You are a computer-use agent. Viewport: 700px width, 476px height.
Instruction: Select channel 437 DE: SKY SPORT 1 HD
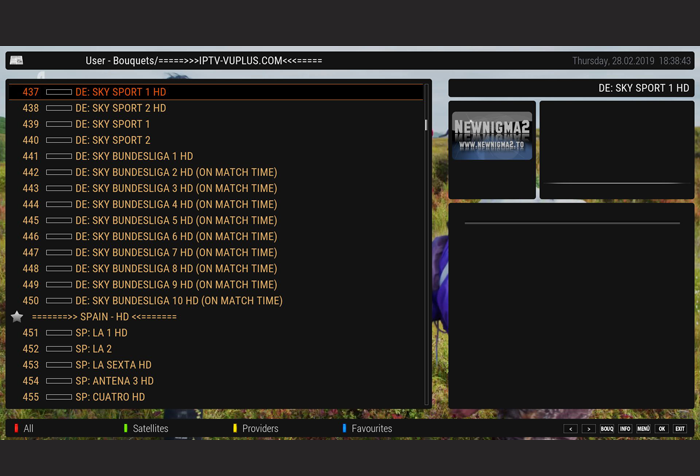pyautogui.click(x=216, y=92)
